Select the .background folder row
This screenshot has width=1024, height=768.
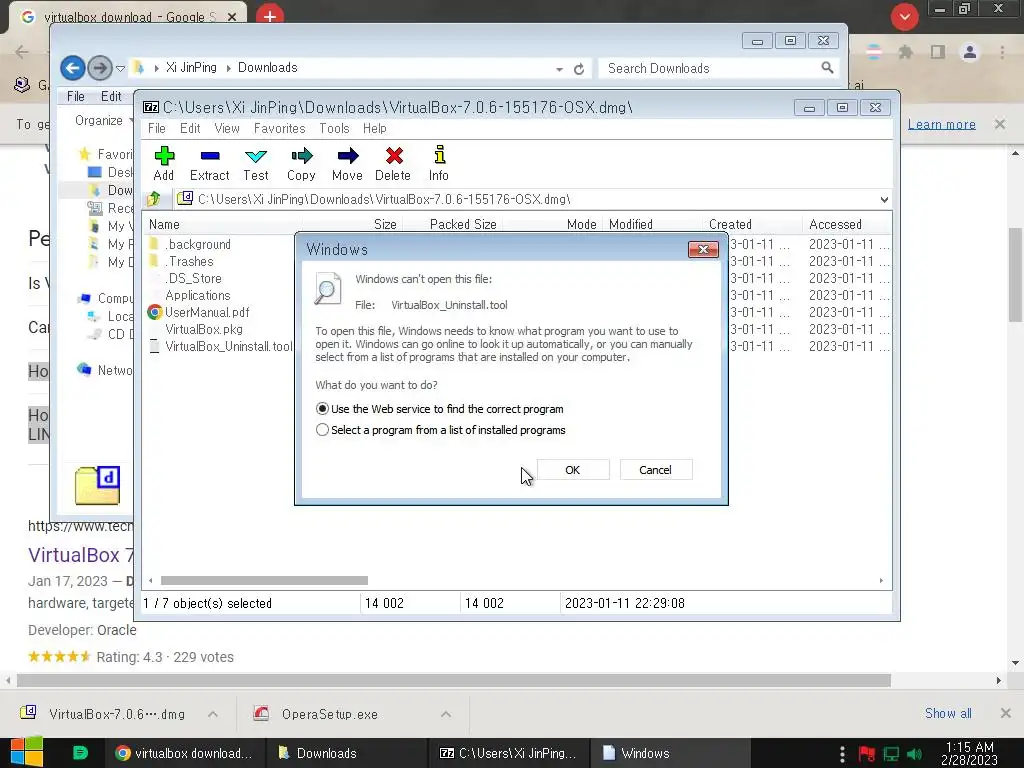click(x=198, y=244)
